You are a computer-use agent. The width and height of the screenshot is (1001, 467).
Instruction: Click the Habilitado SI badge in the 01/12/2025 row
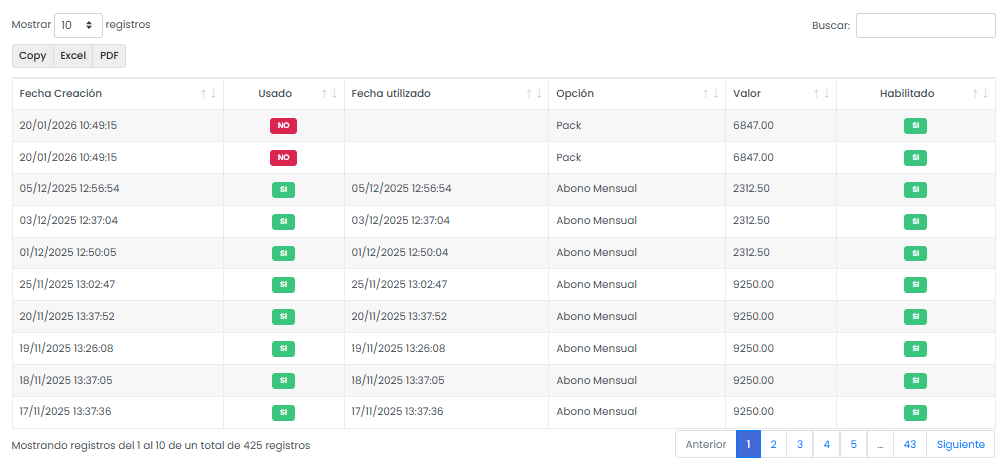[915, 253]
